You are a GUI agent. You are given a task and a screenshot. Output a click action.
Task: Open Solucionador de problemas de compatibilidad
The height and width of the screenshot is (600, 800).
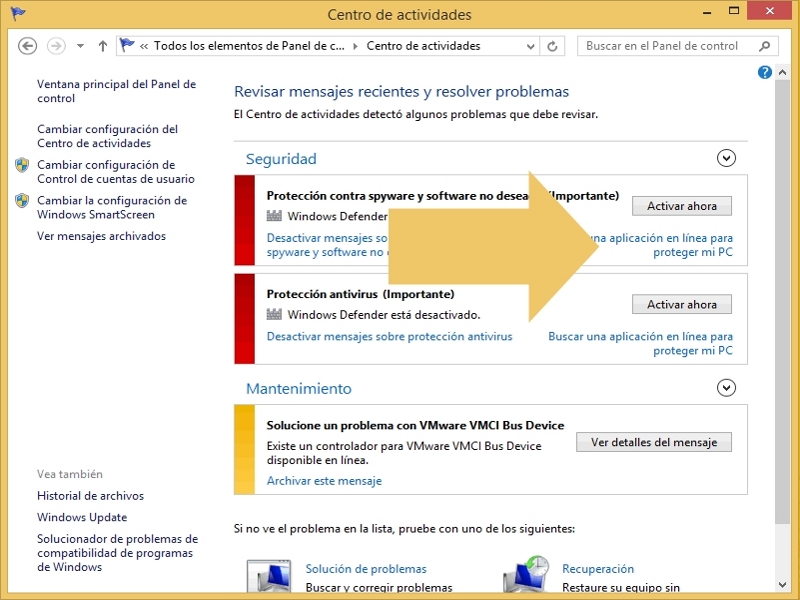pyautogui.click(x=117, y=553)
